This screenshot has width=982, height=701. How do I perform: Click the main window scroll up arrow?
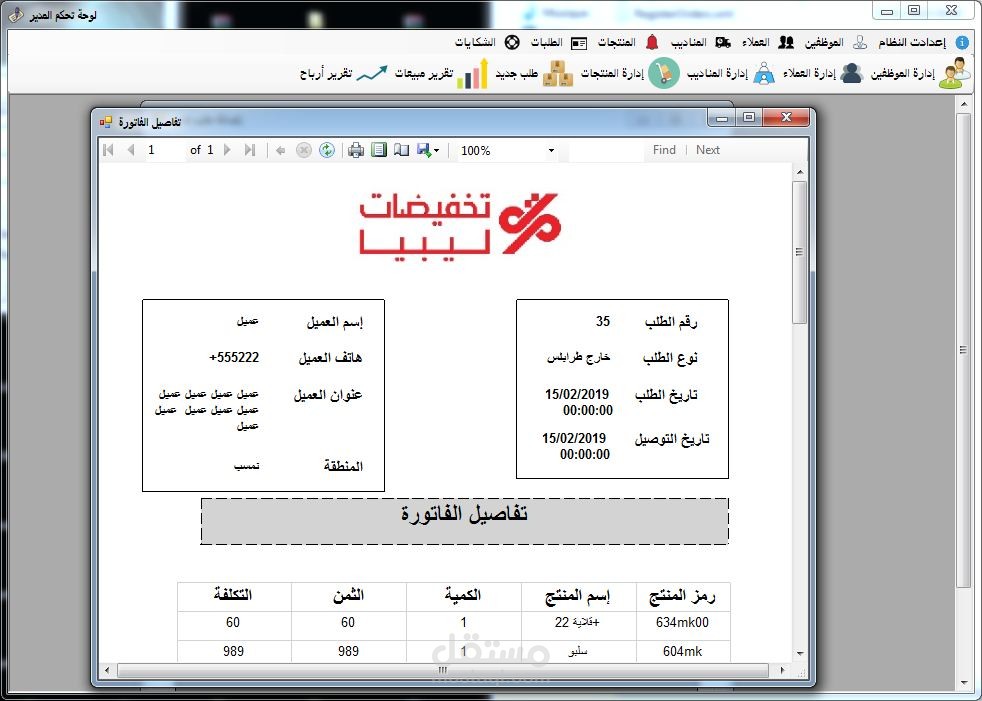963,104
